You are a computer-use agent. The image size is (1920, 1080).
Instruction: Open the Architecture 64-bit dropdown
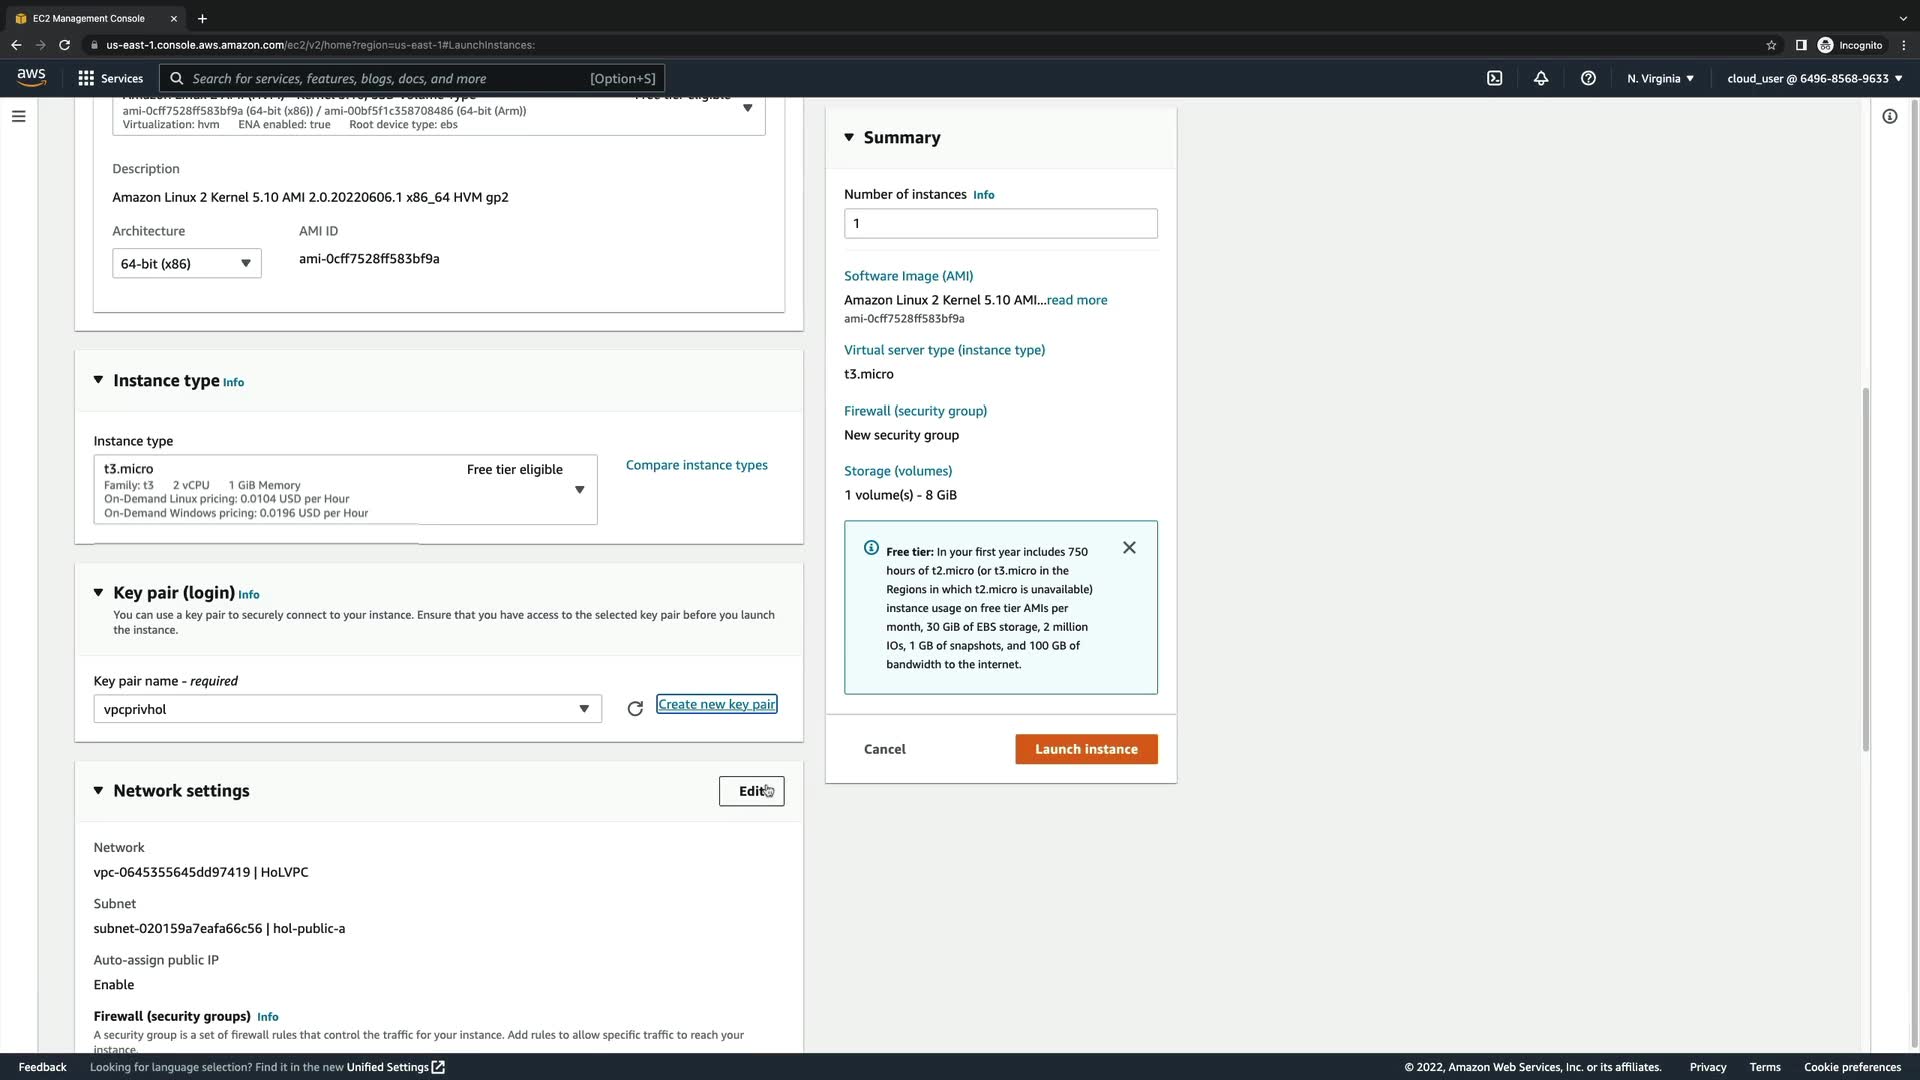(x=187, y=264)
